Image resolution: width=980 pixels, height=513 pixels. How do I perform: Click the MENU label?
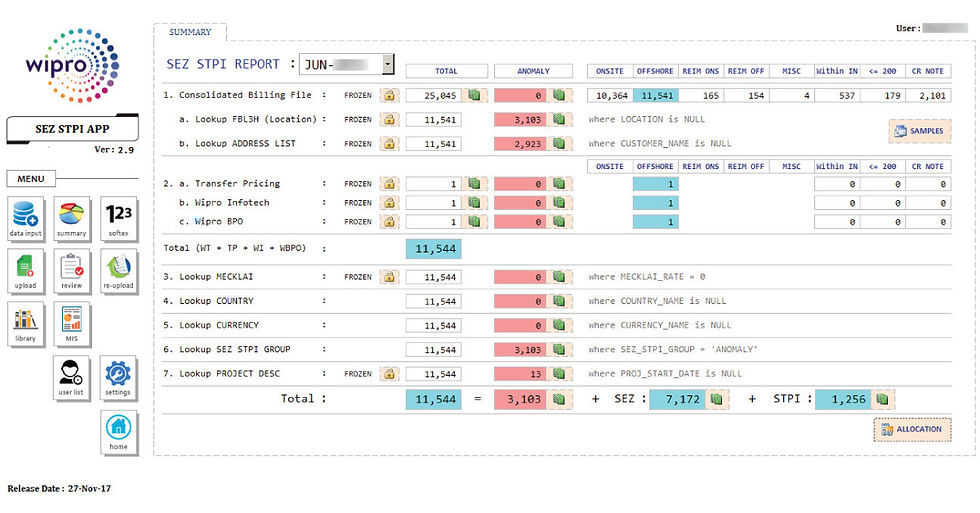tap(31, 179)
